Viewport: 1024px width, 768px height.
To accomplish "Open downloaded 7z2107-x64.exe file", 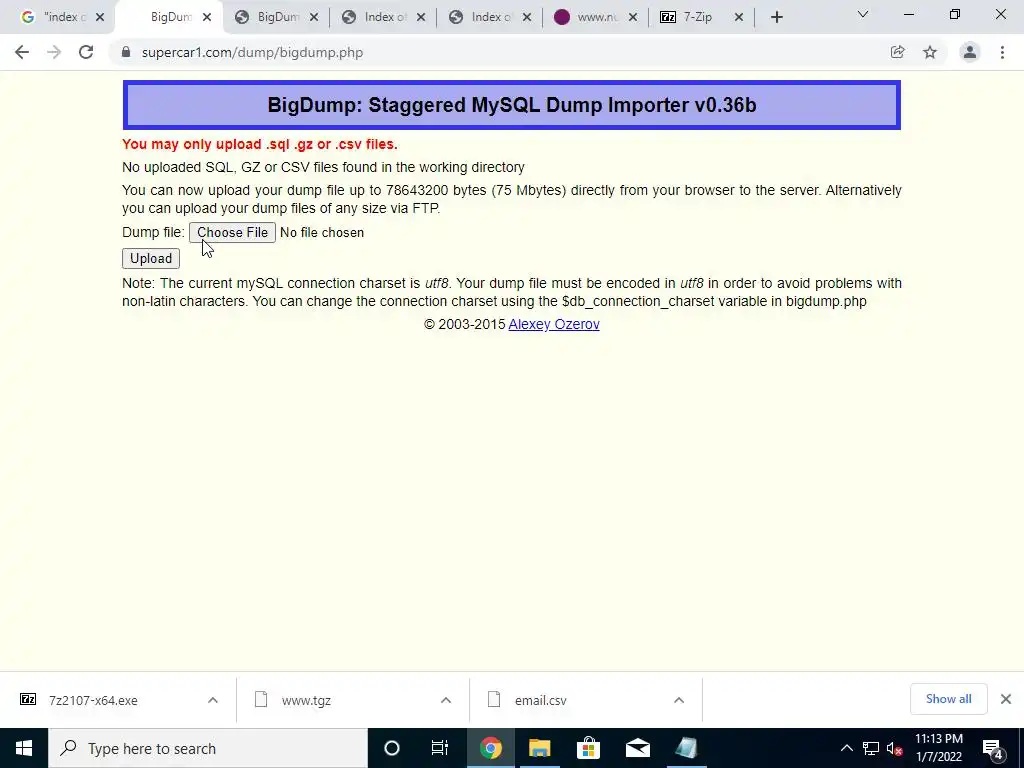I will (x=93, y=700).
